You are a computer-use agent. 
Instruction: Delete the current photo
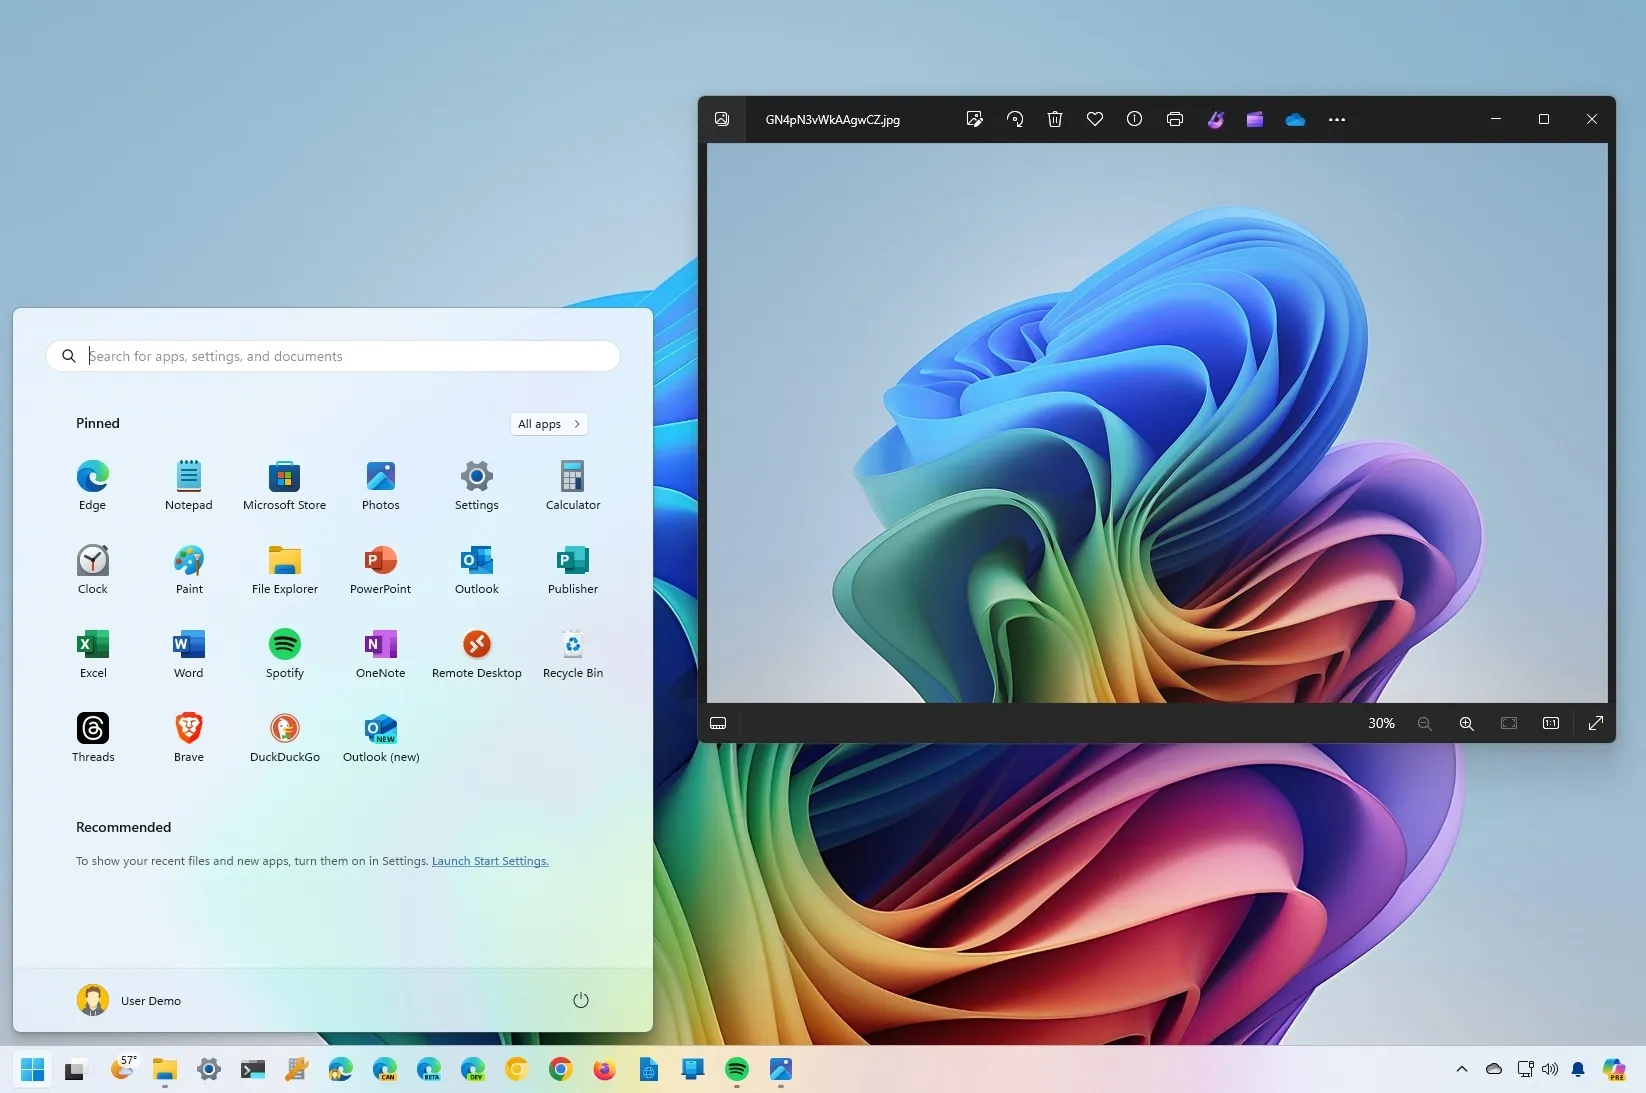click(1055, 119)
